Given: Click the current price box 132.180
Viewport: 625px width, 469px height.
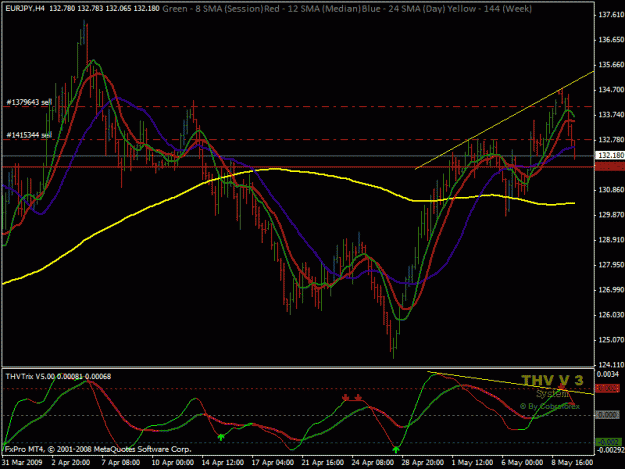Looking at the screenshot, I should click(x=609, y=155).
